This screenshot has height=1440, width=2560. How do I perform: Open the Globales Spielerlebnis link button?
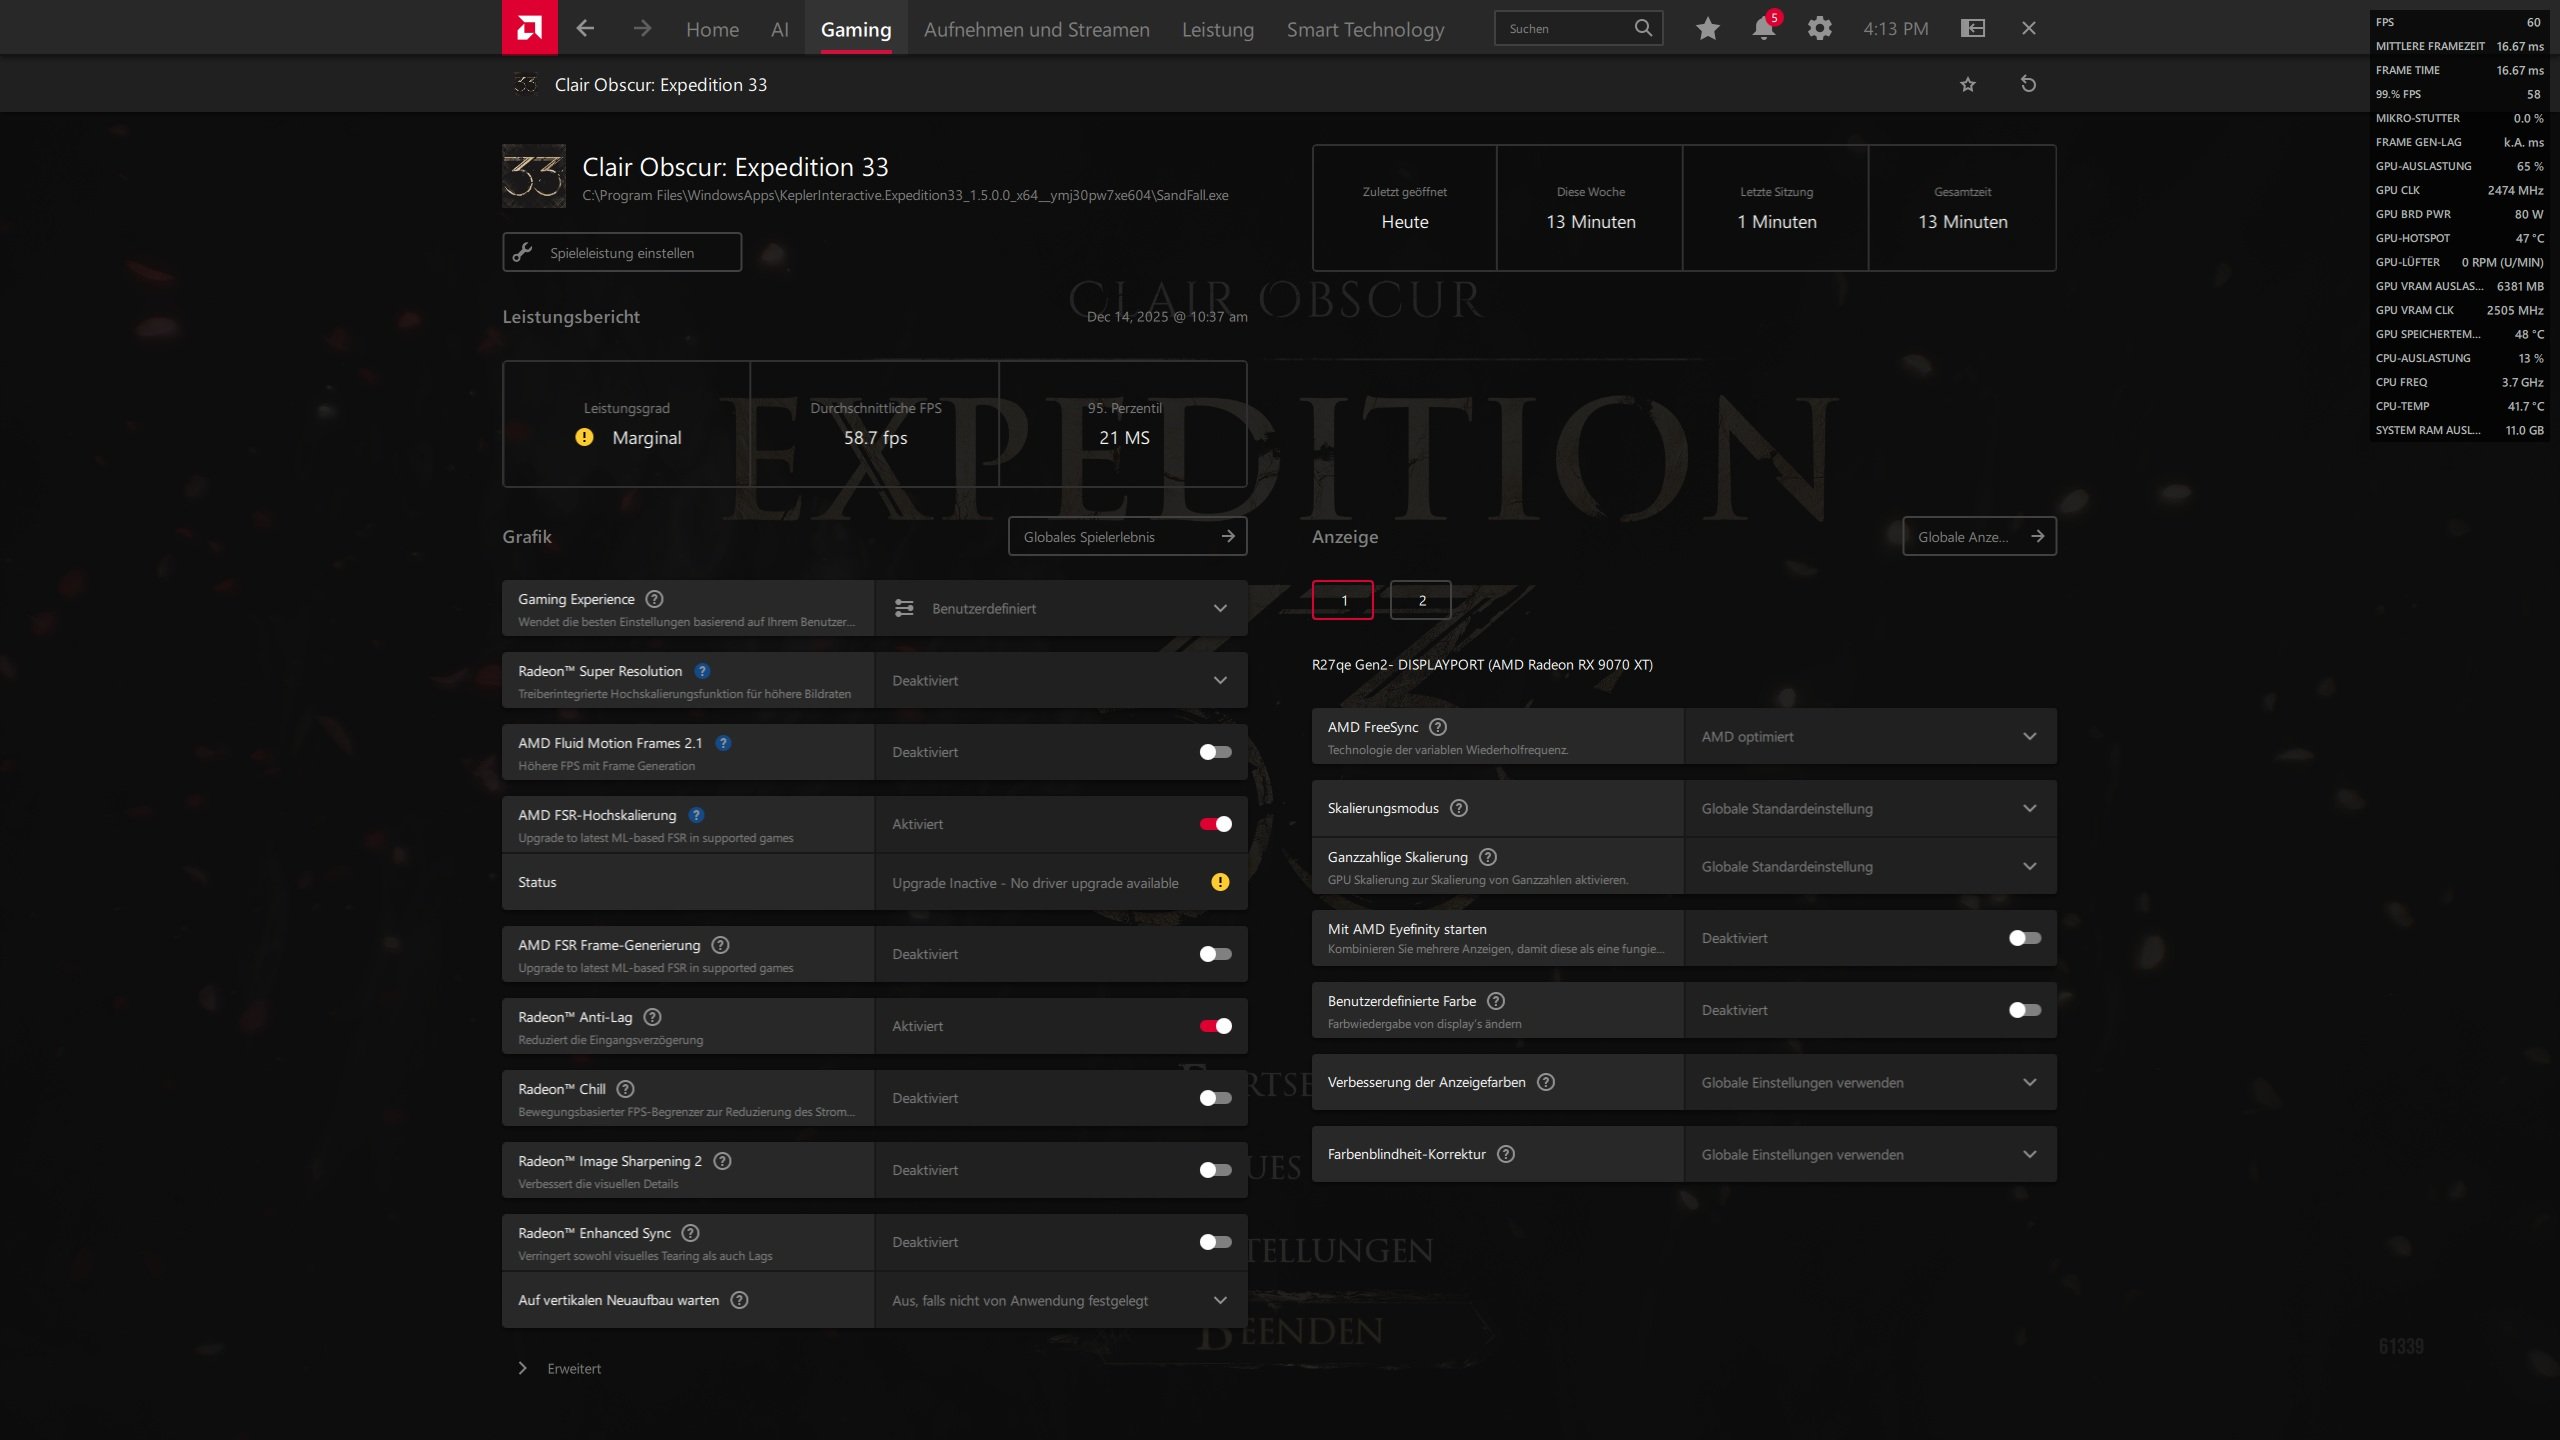(1127, 537)
